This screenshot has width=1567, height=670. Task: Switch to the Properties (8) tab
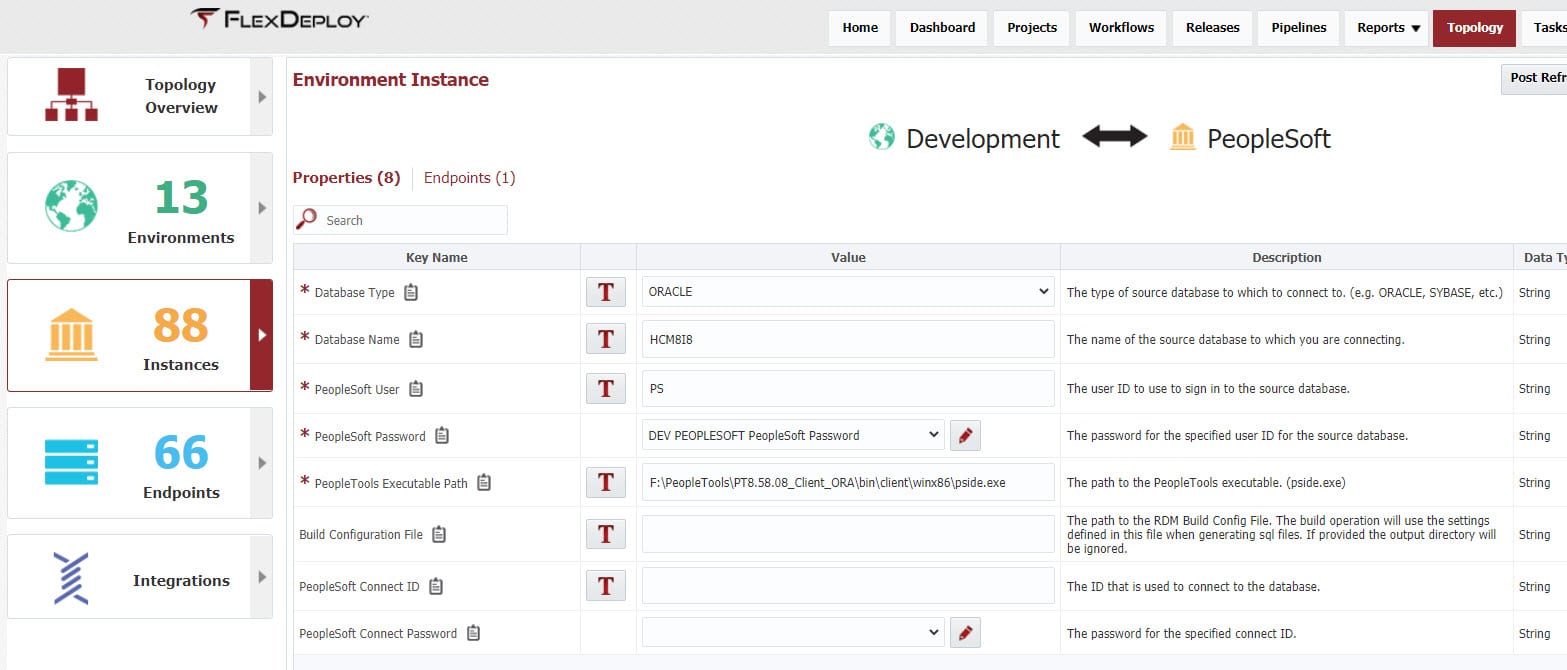click(346, 178)
